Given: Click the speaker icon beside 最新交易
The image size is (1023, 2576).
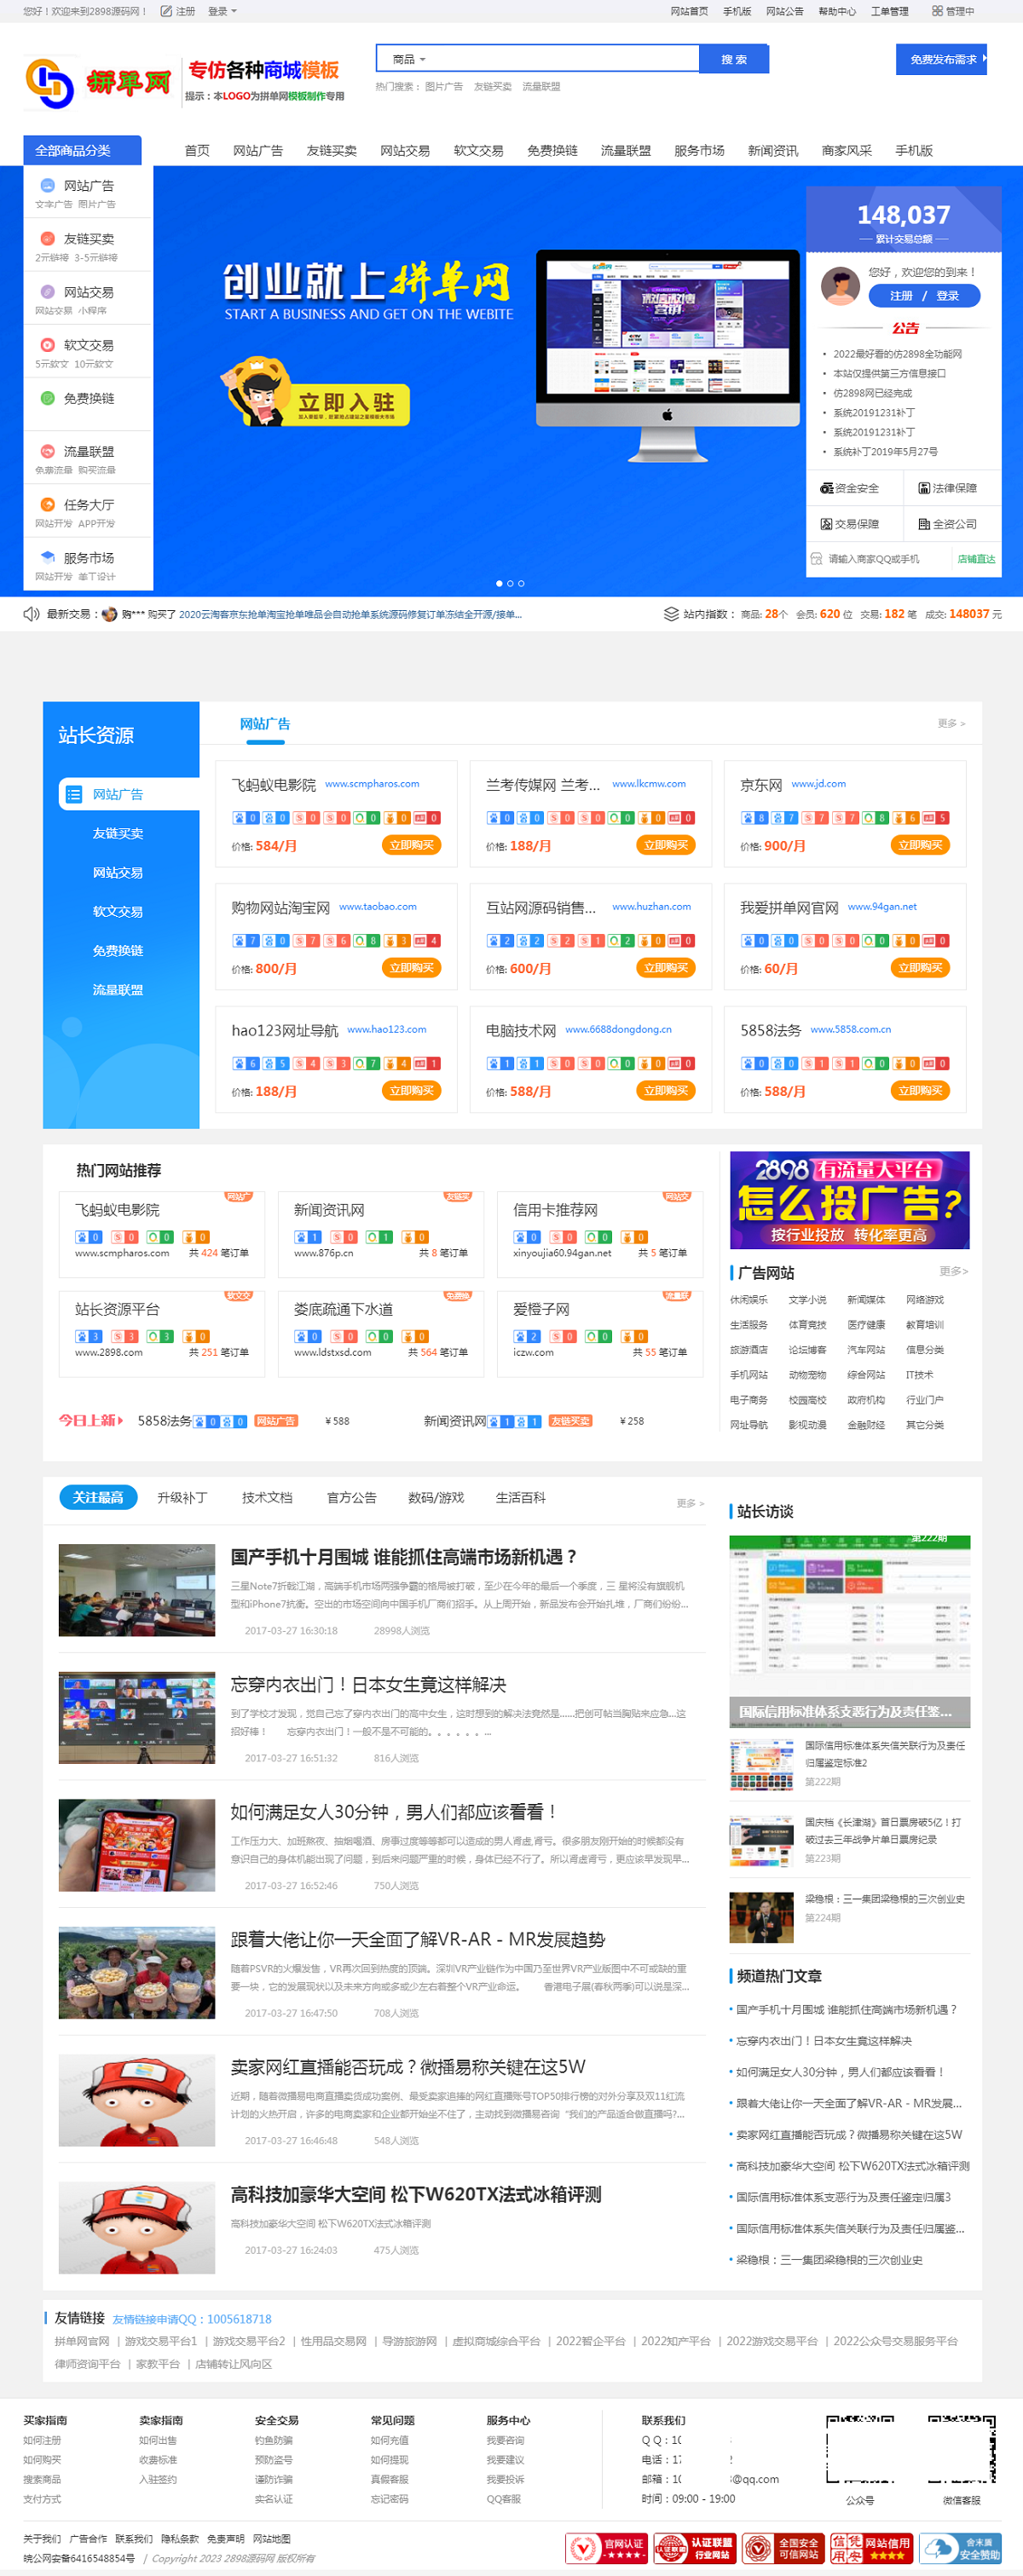Looking at the screenshot, I should [x=31, y=614].
